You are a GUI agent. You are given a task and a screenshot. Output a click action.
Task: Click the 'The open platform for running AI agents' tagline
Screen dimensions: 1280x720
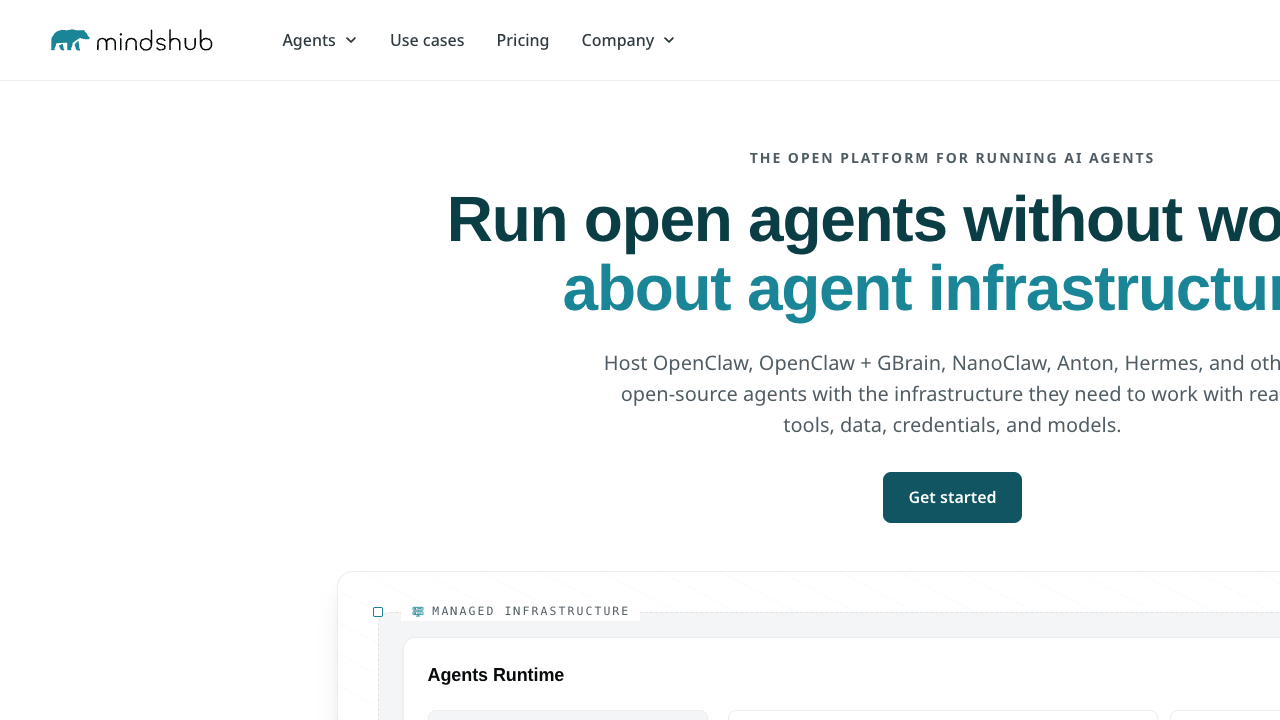pos(952,158)
